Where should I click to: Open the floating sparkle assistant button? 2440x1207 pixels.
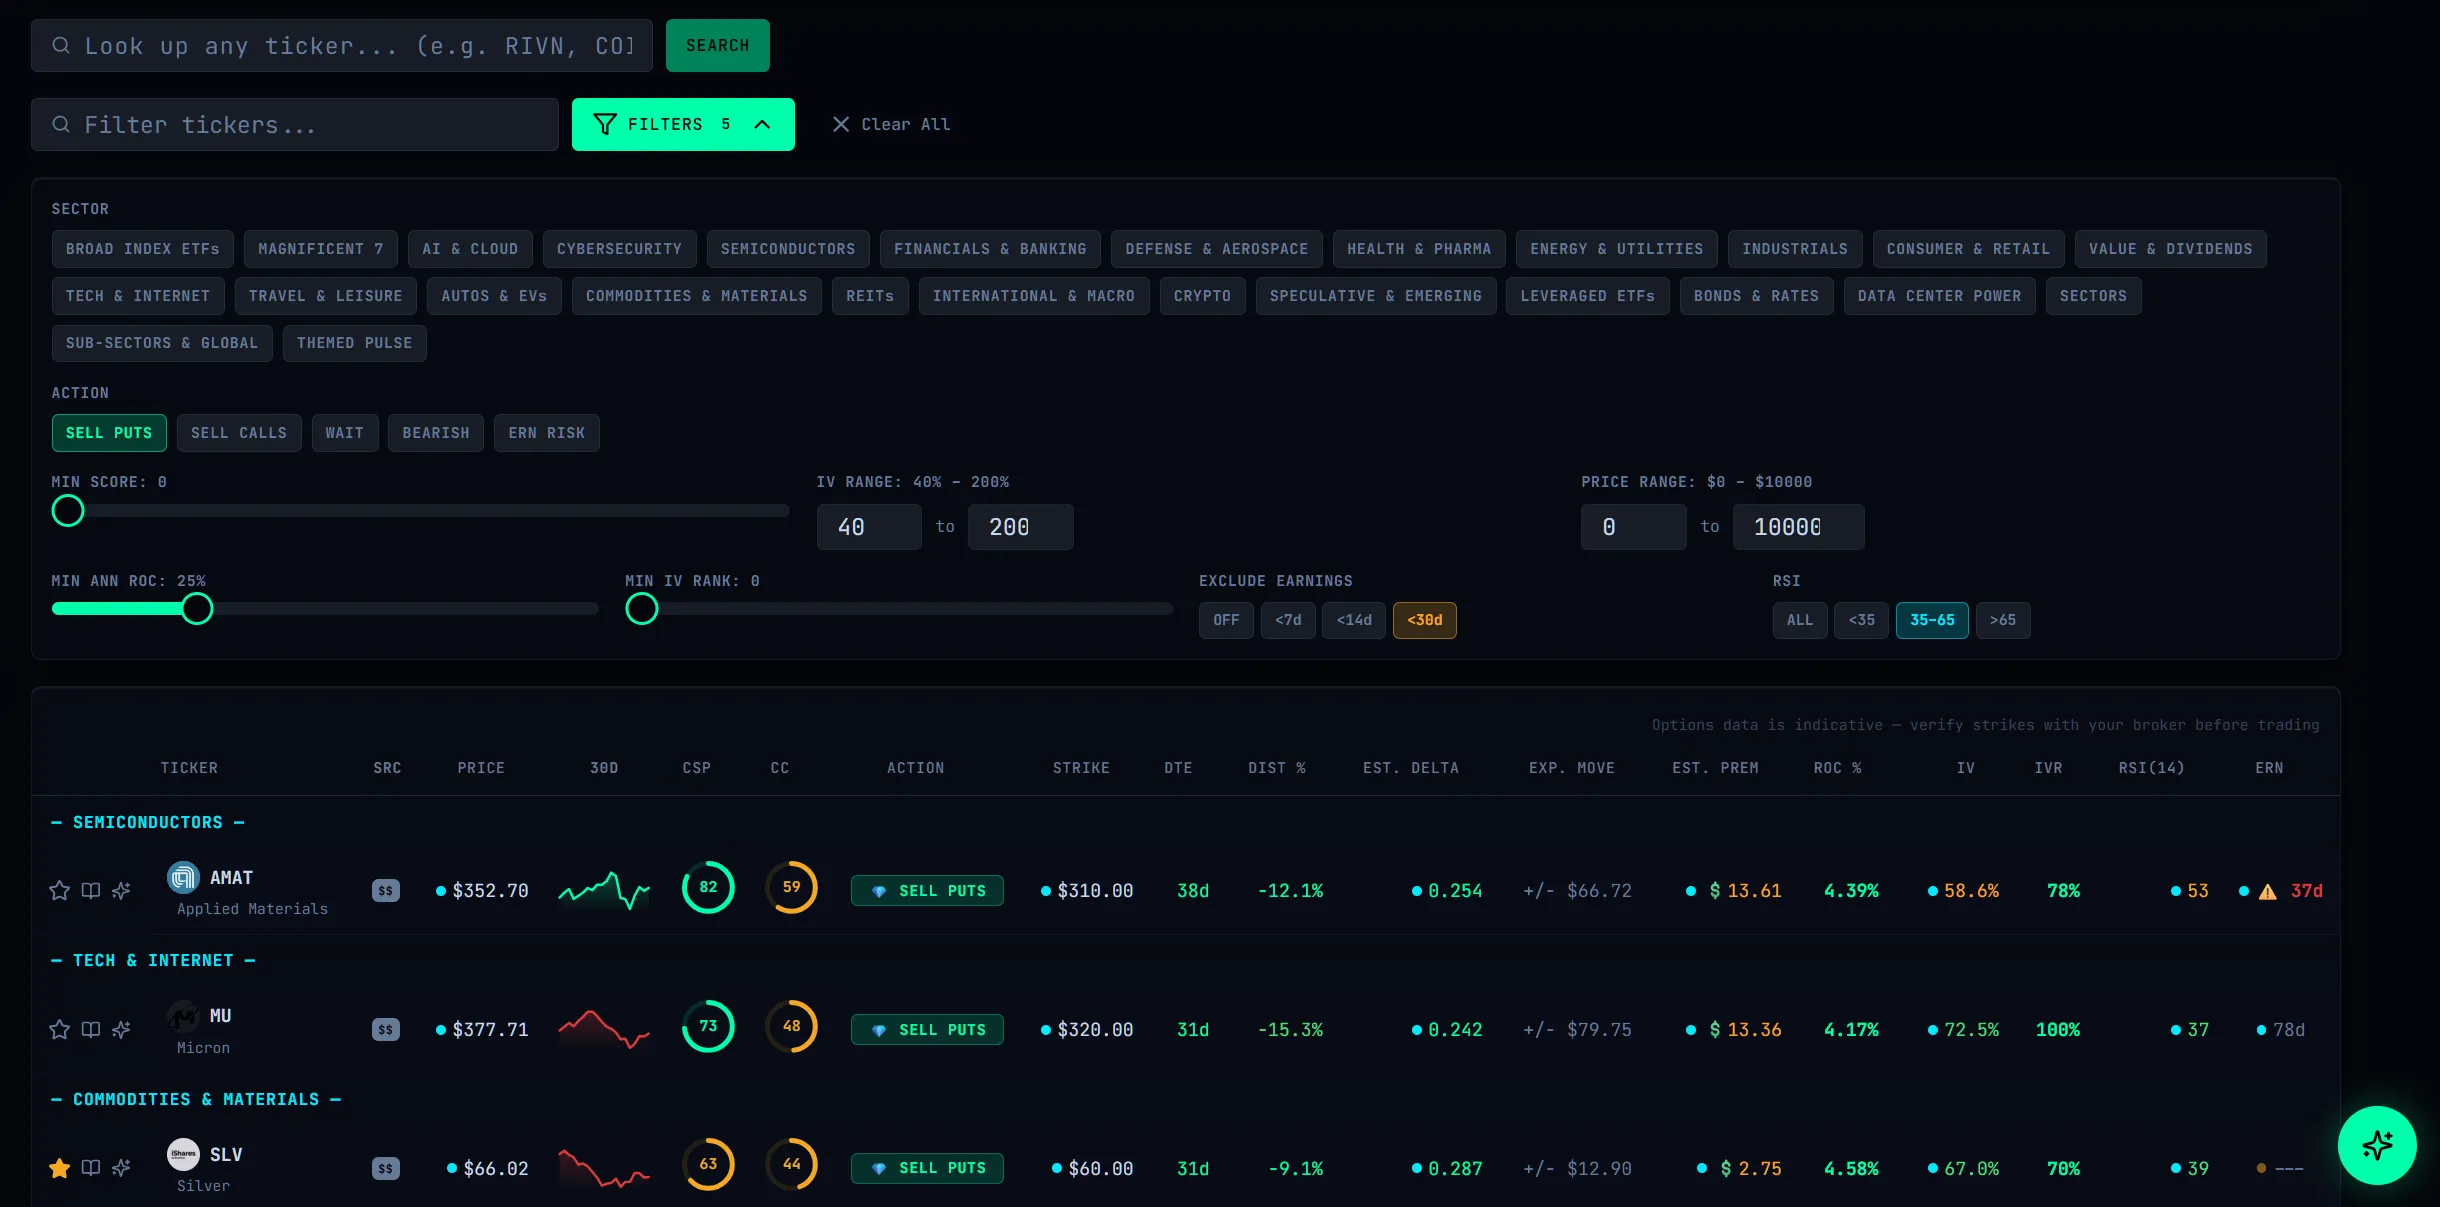[x=2377, y=1145]
